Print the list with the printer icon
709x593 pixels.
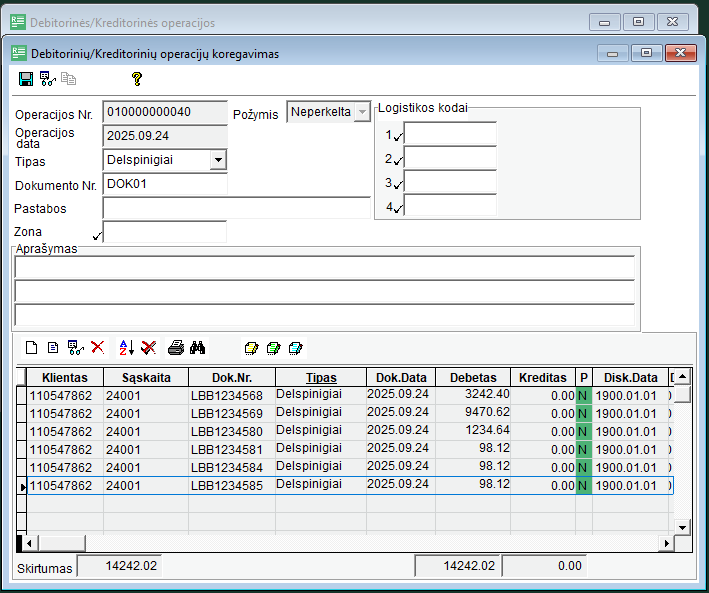176,347
